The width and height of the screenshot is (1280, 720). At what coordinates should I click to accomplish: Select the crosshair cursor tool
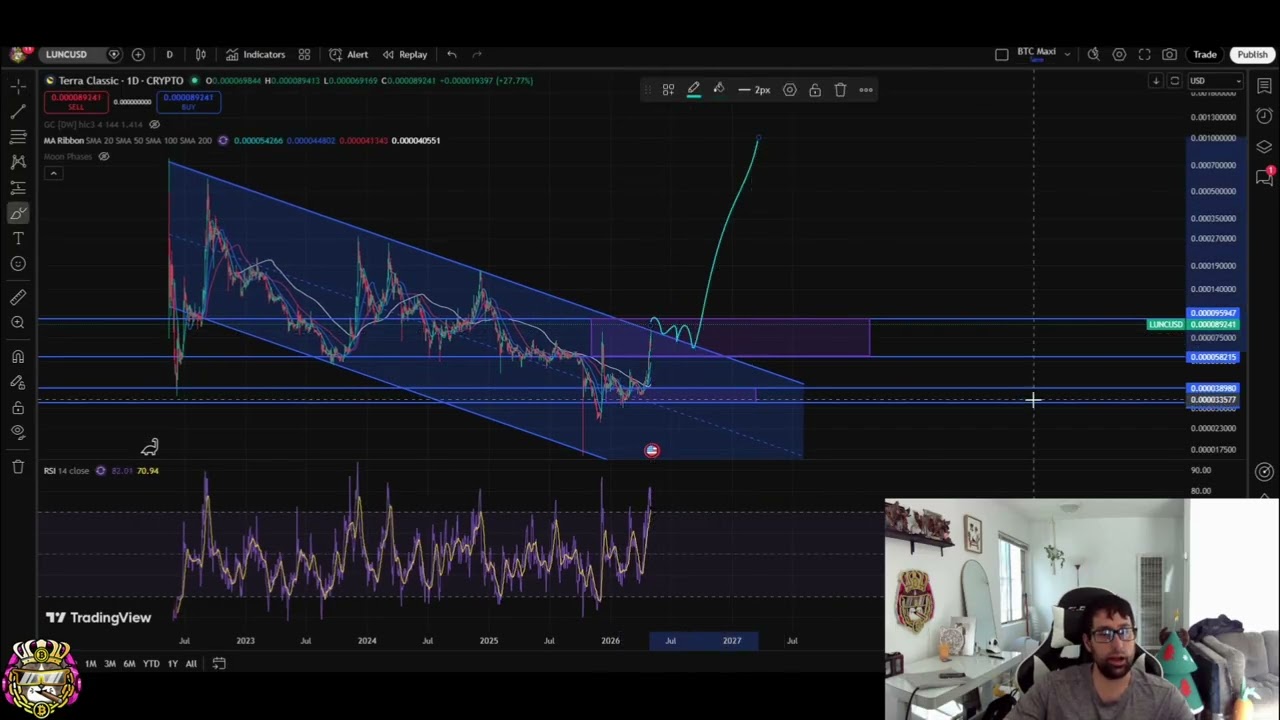[x=18, y=85]
